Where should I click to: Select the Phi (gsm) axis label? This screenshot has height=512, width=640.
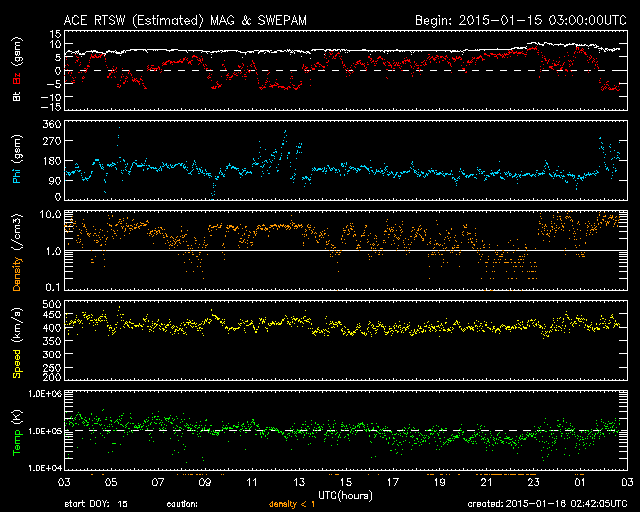17,160
